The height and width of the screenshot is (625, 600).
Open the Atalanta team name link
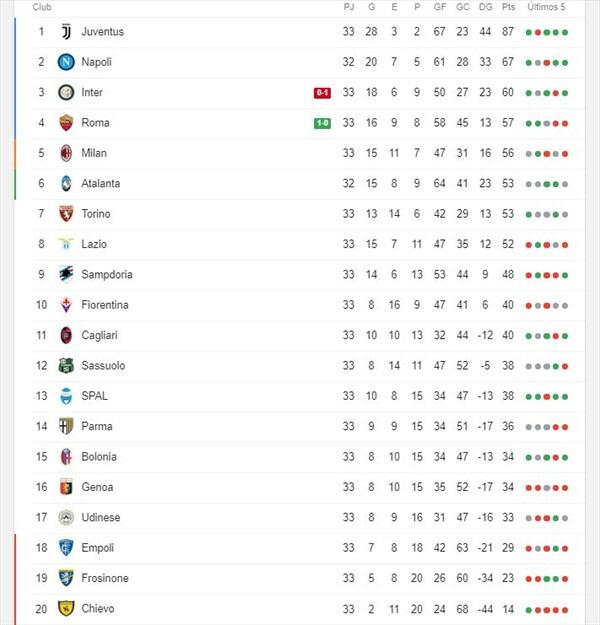point(100,183)
